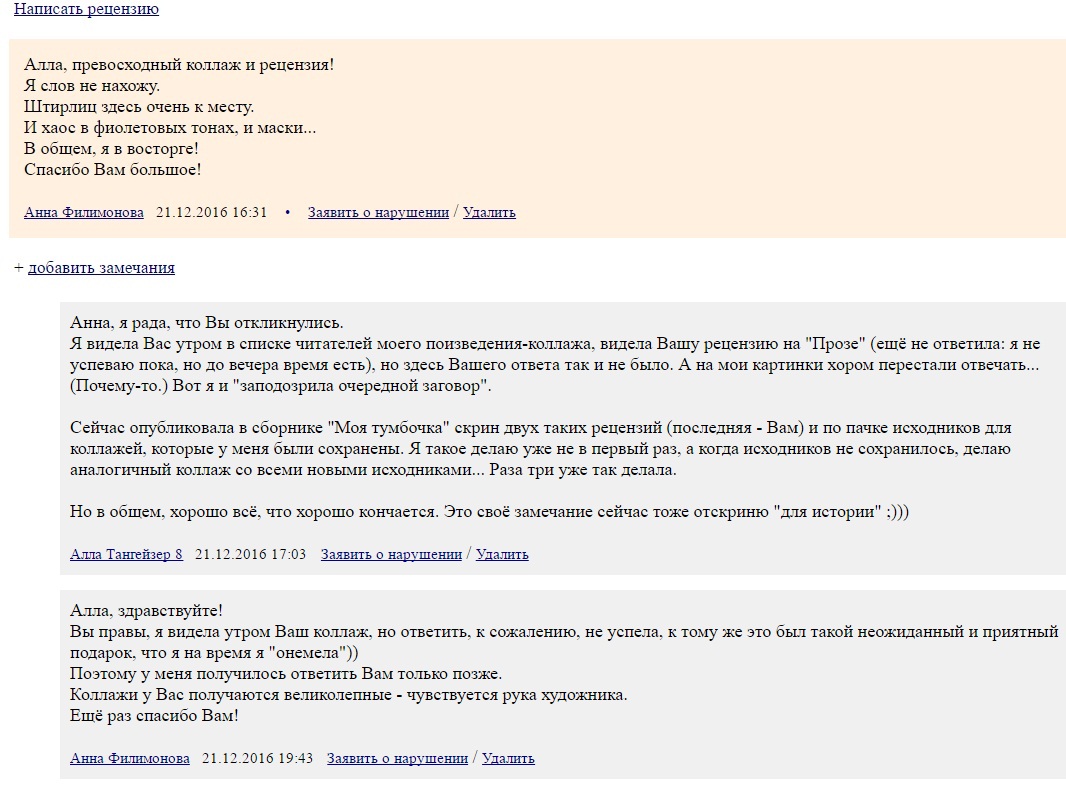
Task: Click the timestamp 21.12.2016 17:03
Action: 250,554
